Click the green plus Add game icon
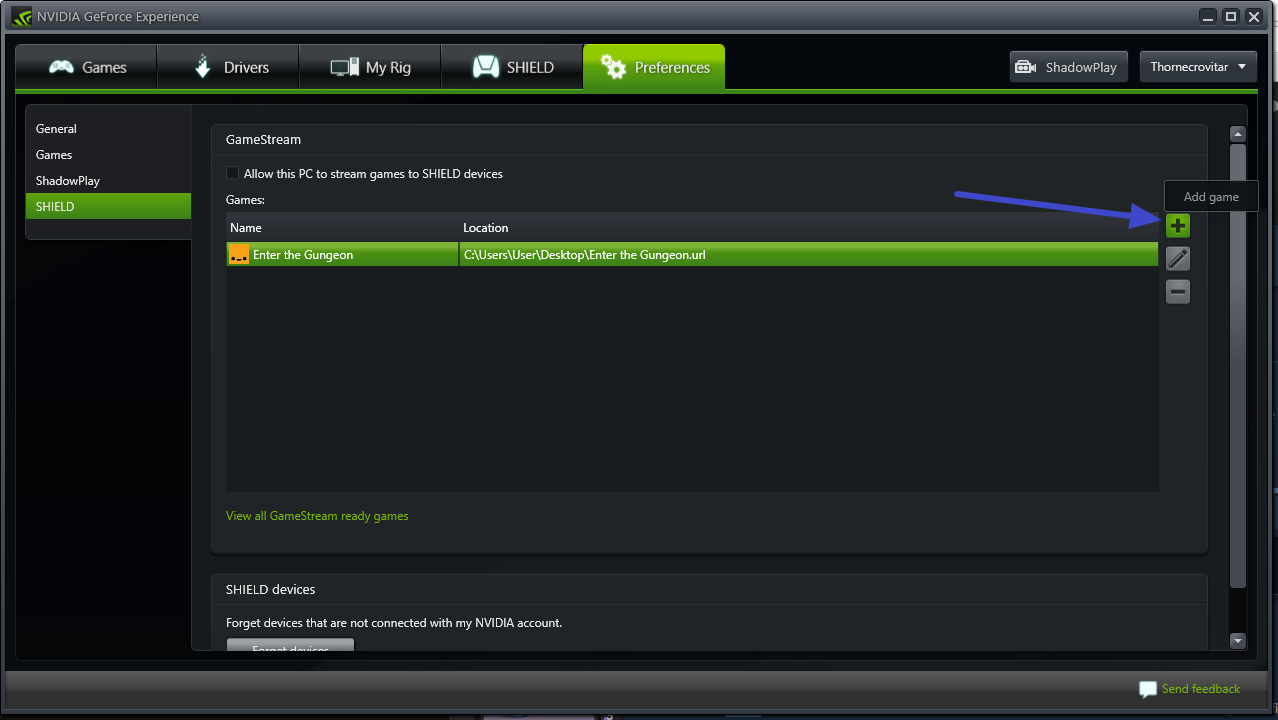Viewport: 1278px width, 720px height. [x=1178, y=225]
